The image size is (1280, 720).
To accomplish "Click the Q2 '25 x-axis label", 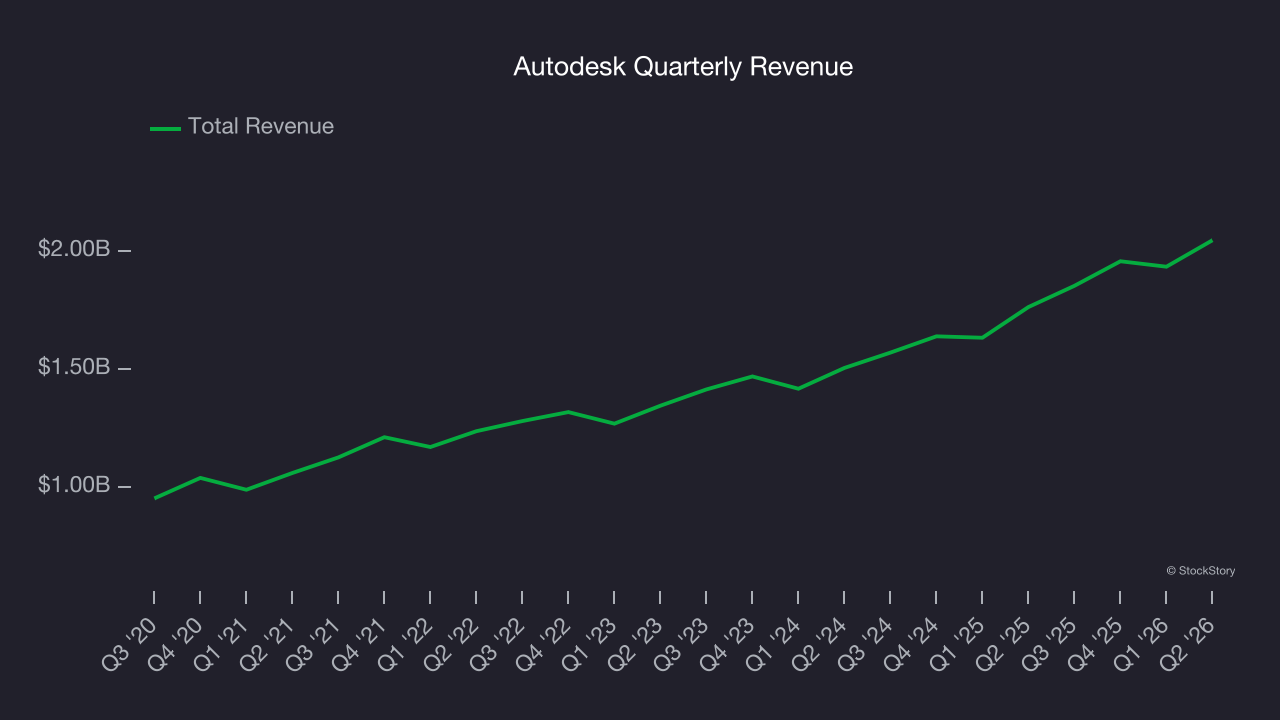I will tap(1005, 643).
